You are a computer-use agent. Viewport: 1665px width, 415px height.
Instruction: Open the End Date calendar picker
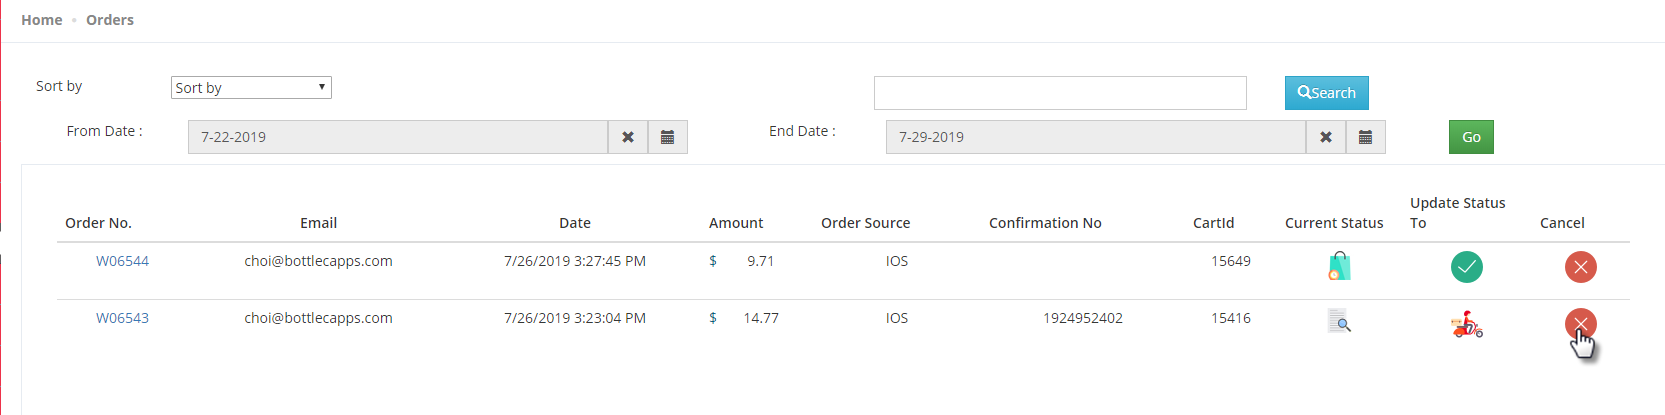pyautogui.click(x=1365, y=137)
